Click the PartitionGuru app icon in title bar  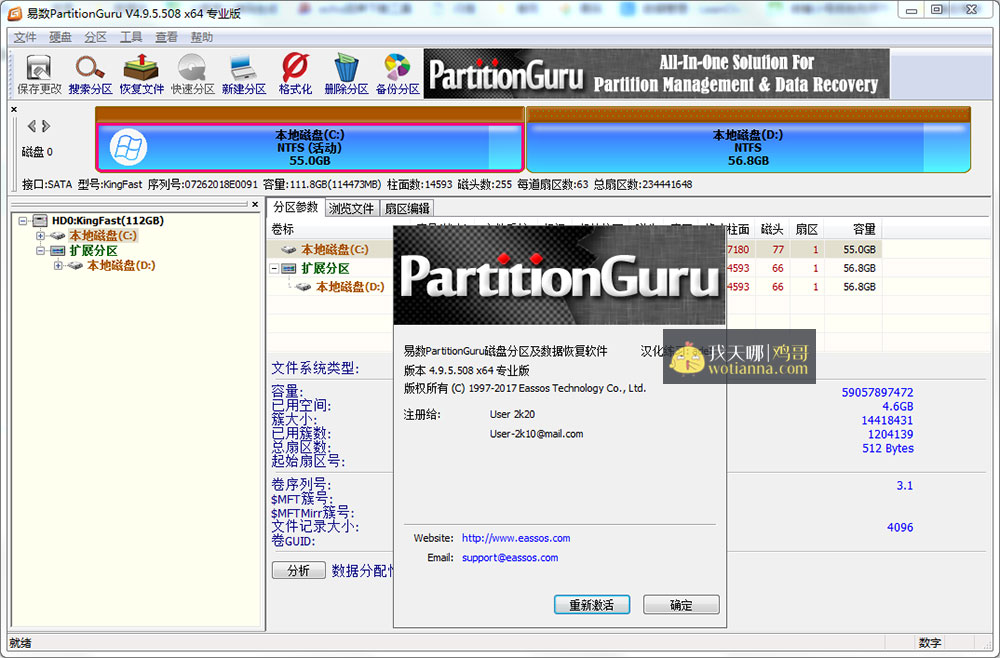pyautogui.click(x=14, y=13)
